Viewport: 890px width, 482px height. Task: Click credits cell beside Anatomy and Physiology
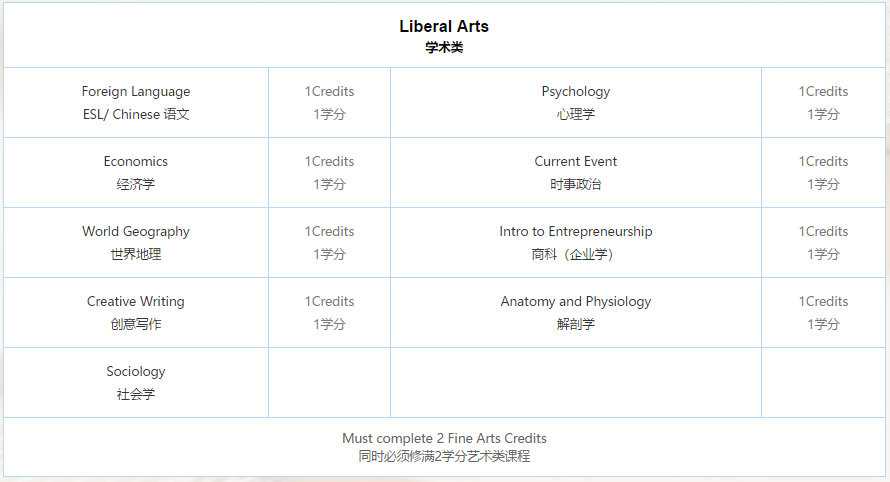coord(823,312)
